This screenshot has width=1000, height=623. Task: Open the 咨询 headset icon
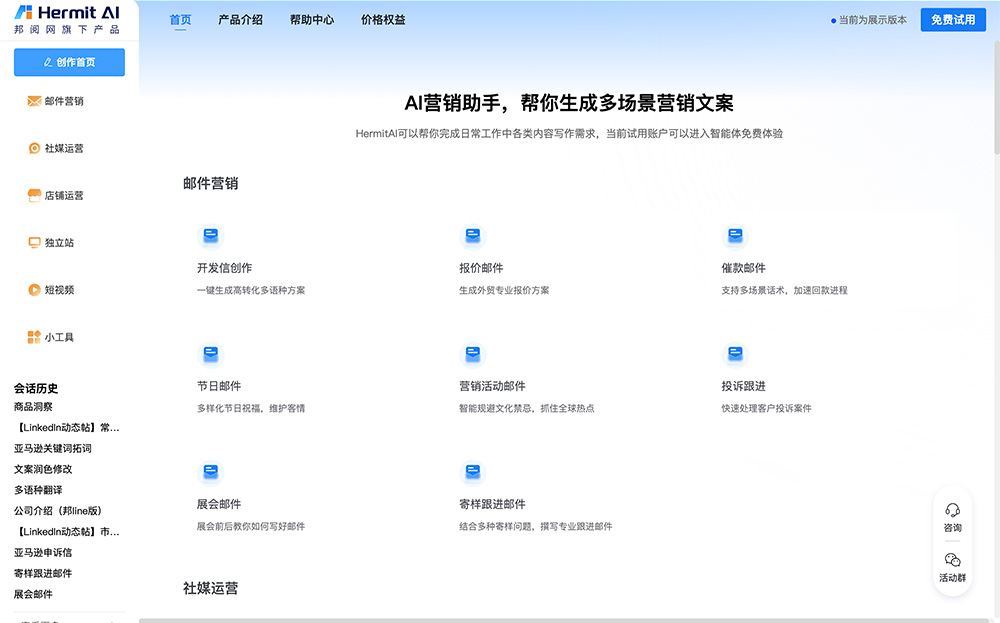click(952, 510)
